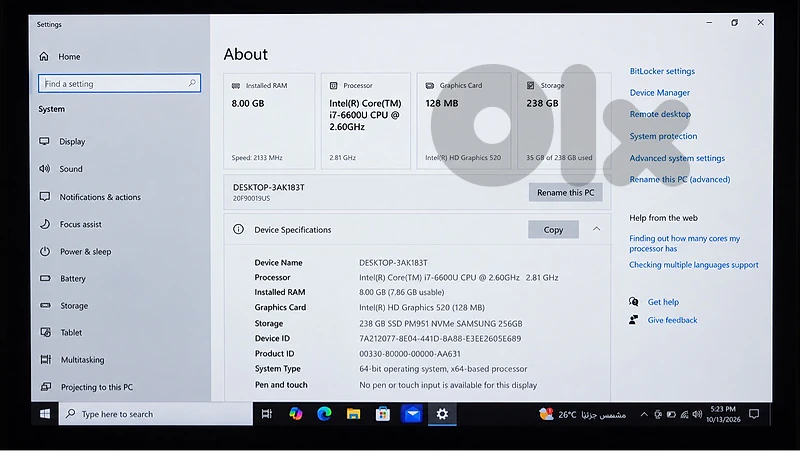Click the taskbar 'Type here to search' box
The width and height of the screenshot is (800, 451).
[156, 414]
